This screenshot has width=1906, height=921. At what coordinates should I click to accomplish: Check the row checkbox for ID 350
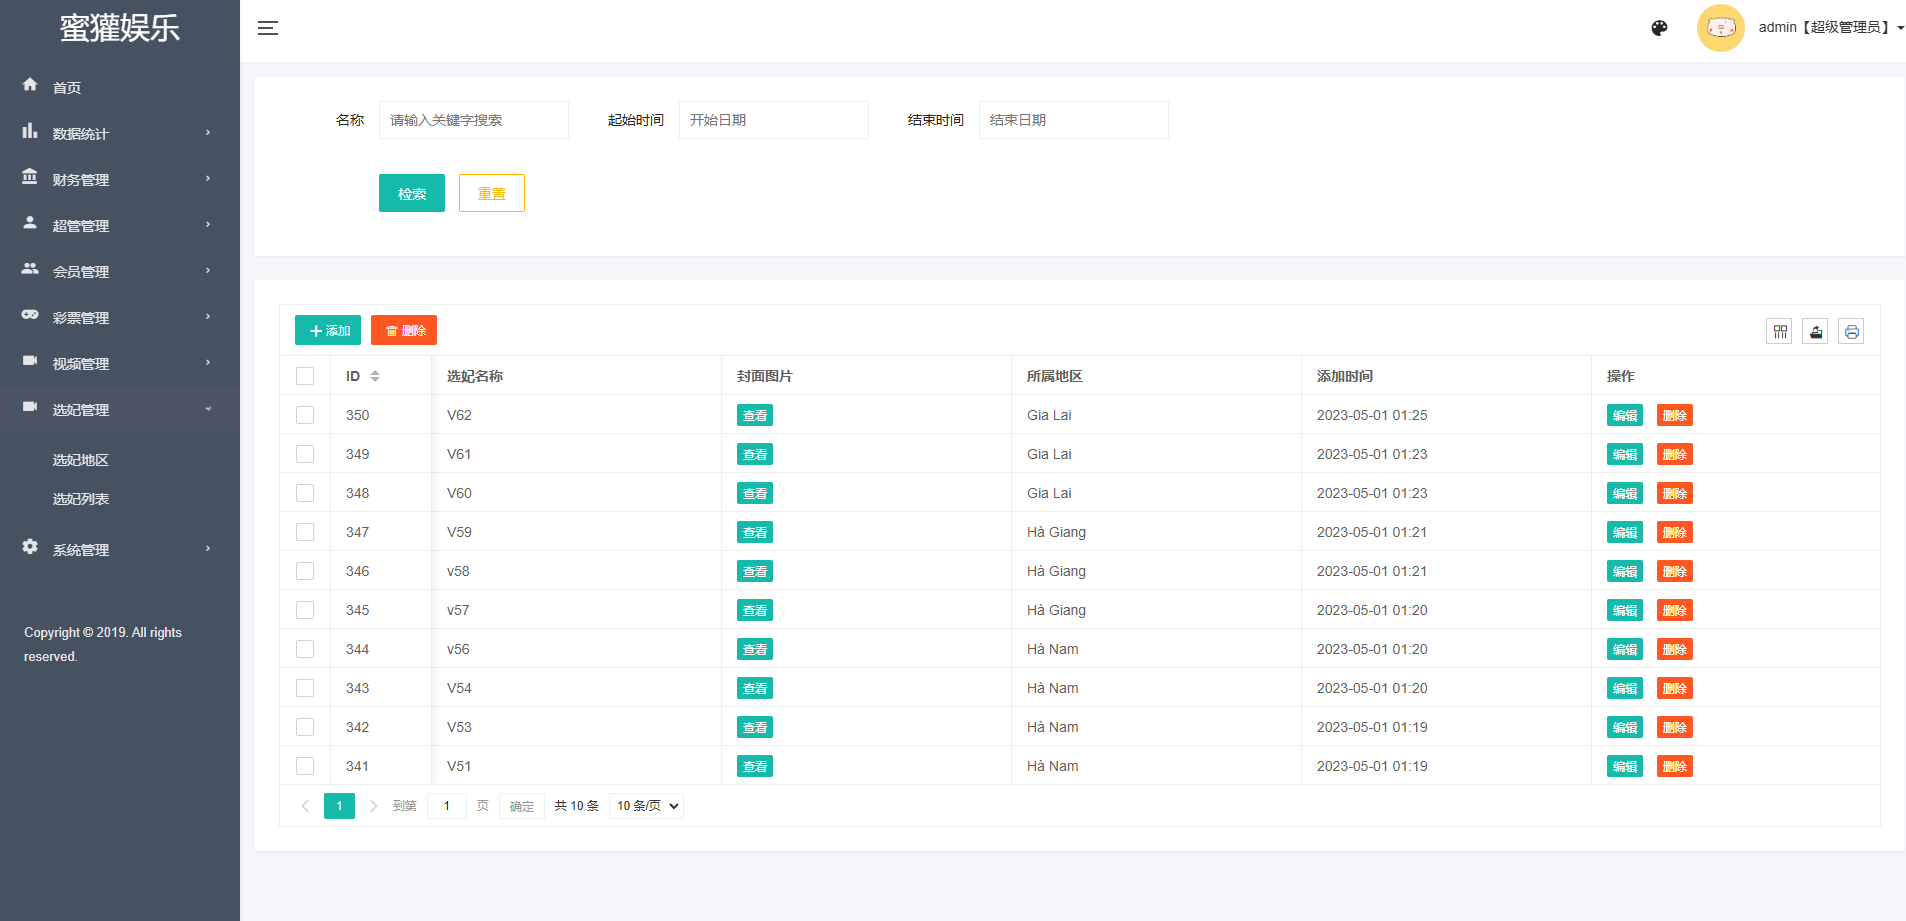point(305,415)
